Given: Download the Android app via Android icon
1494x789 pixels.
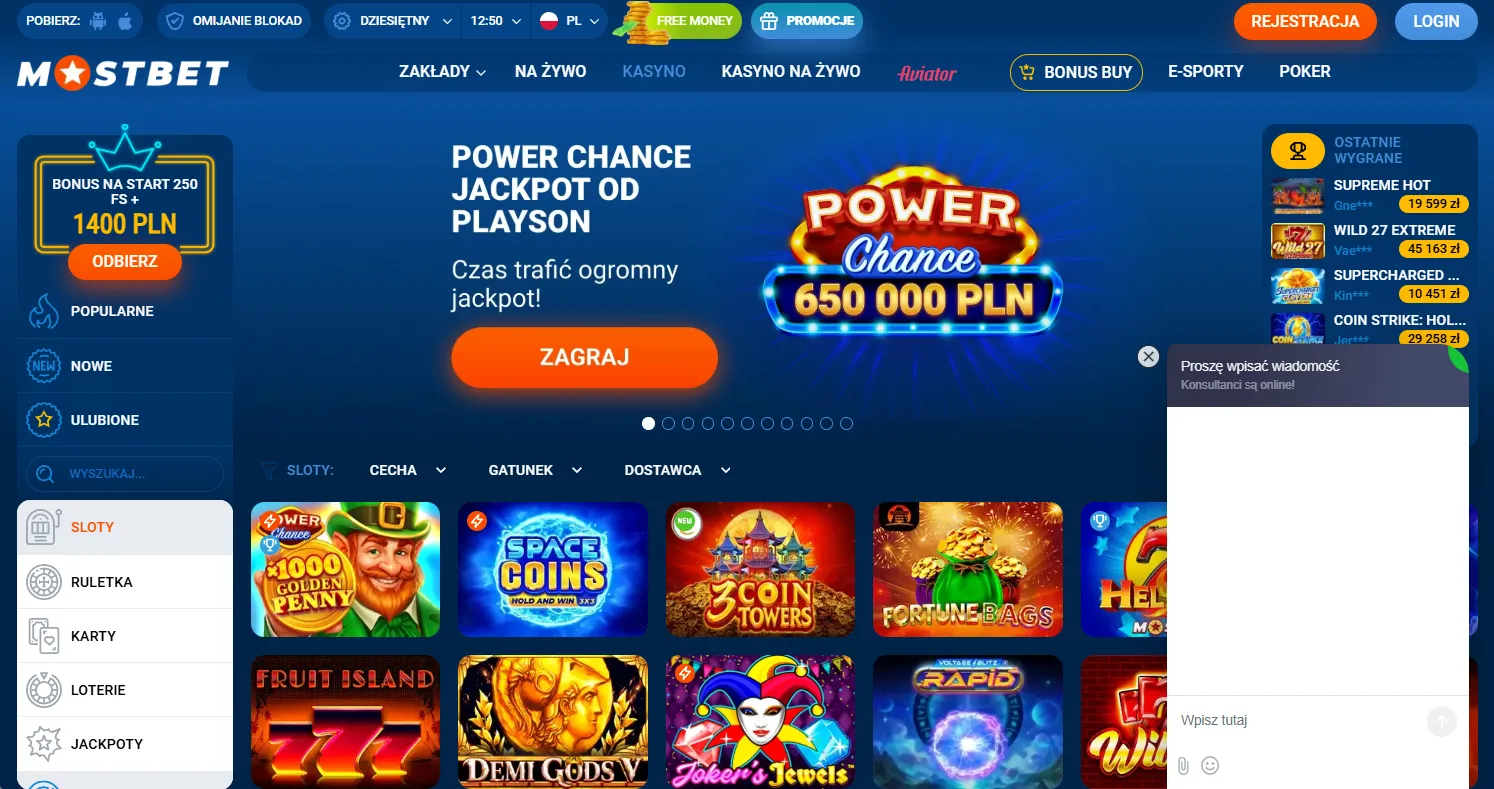Looking at the screenshot, I should pyautogui.click(x=98, y=20).
